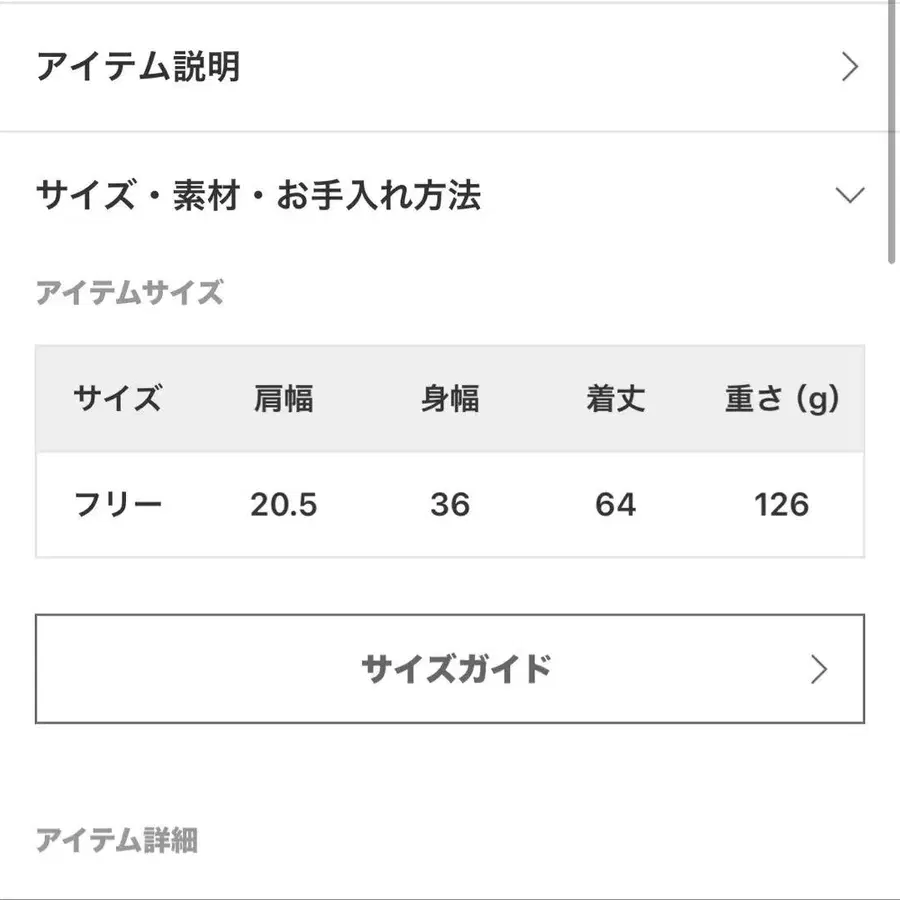
Task: Open the アイテム説明 chevron arrow
Action: point(849,68)
